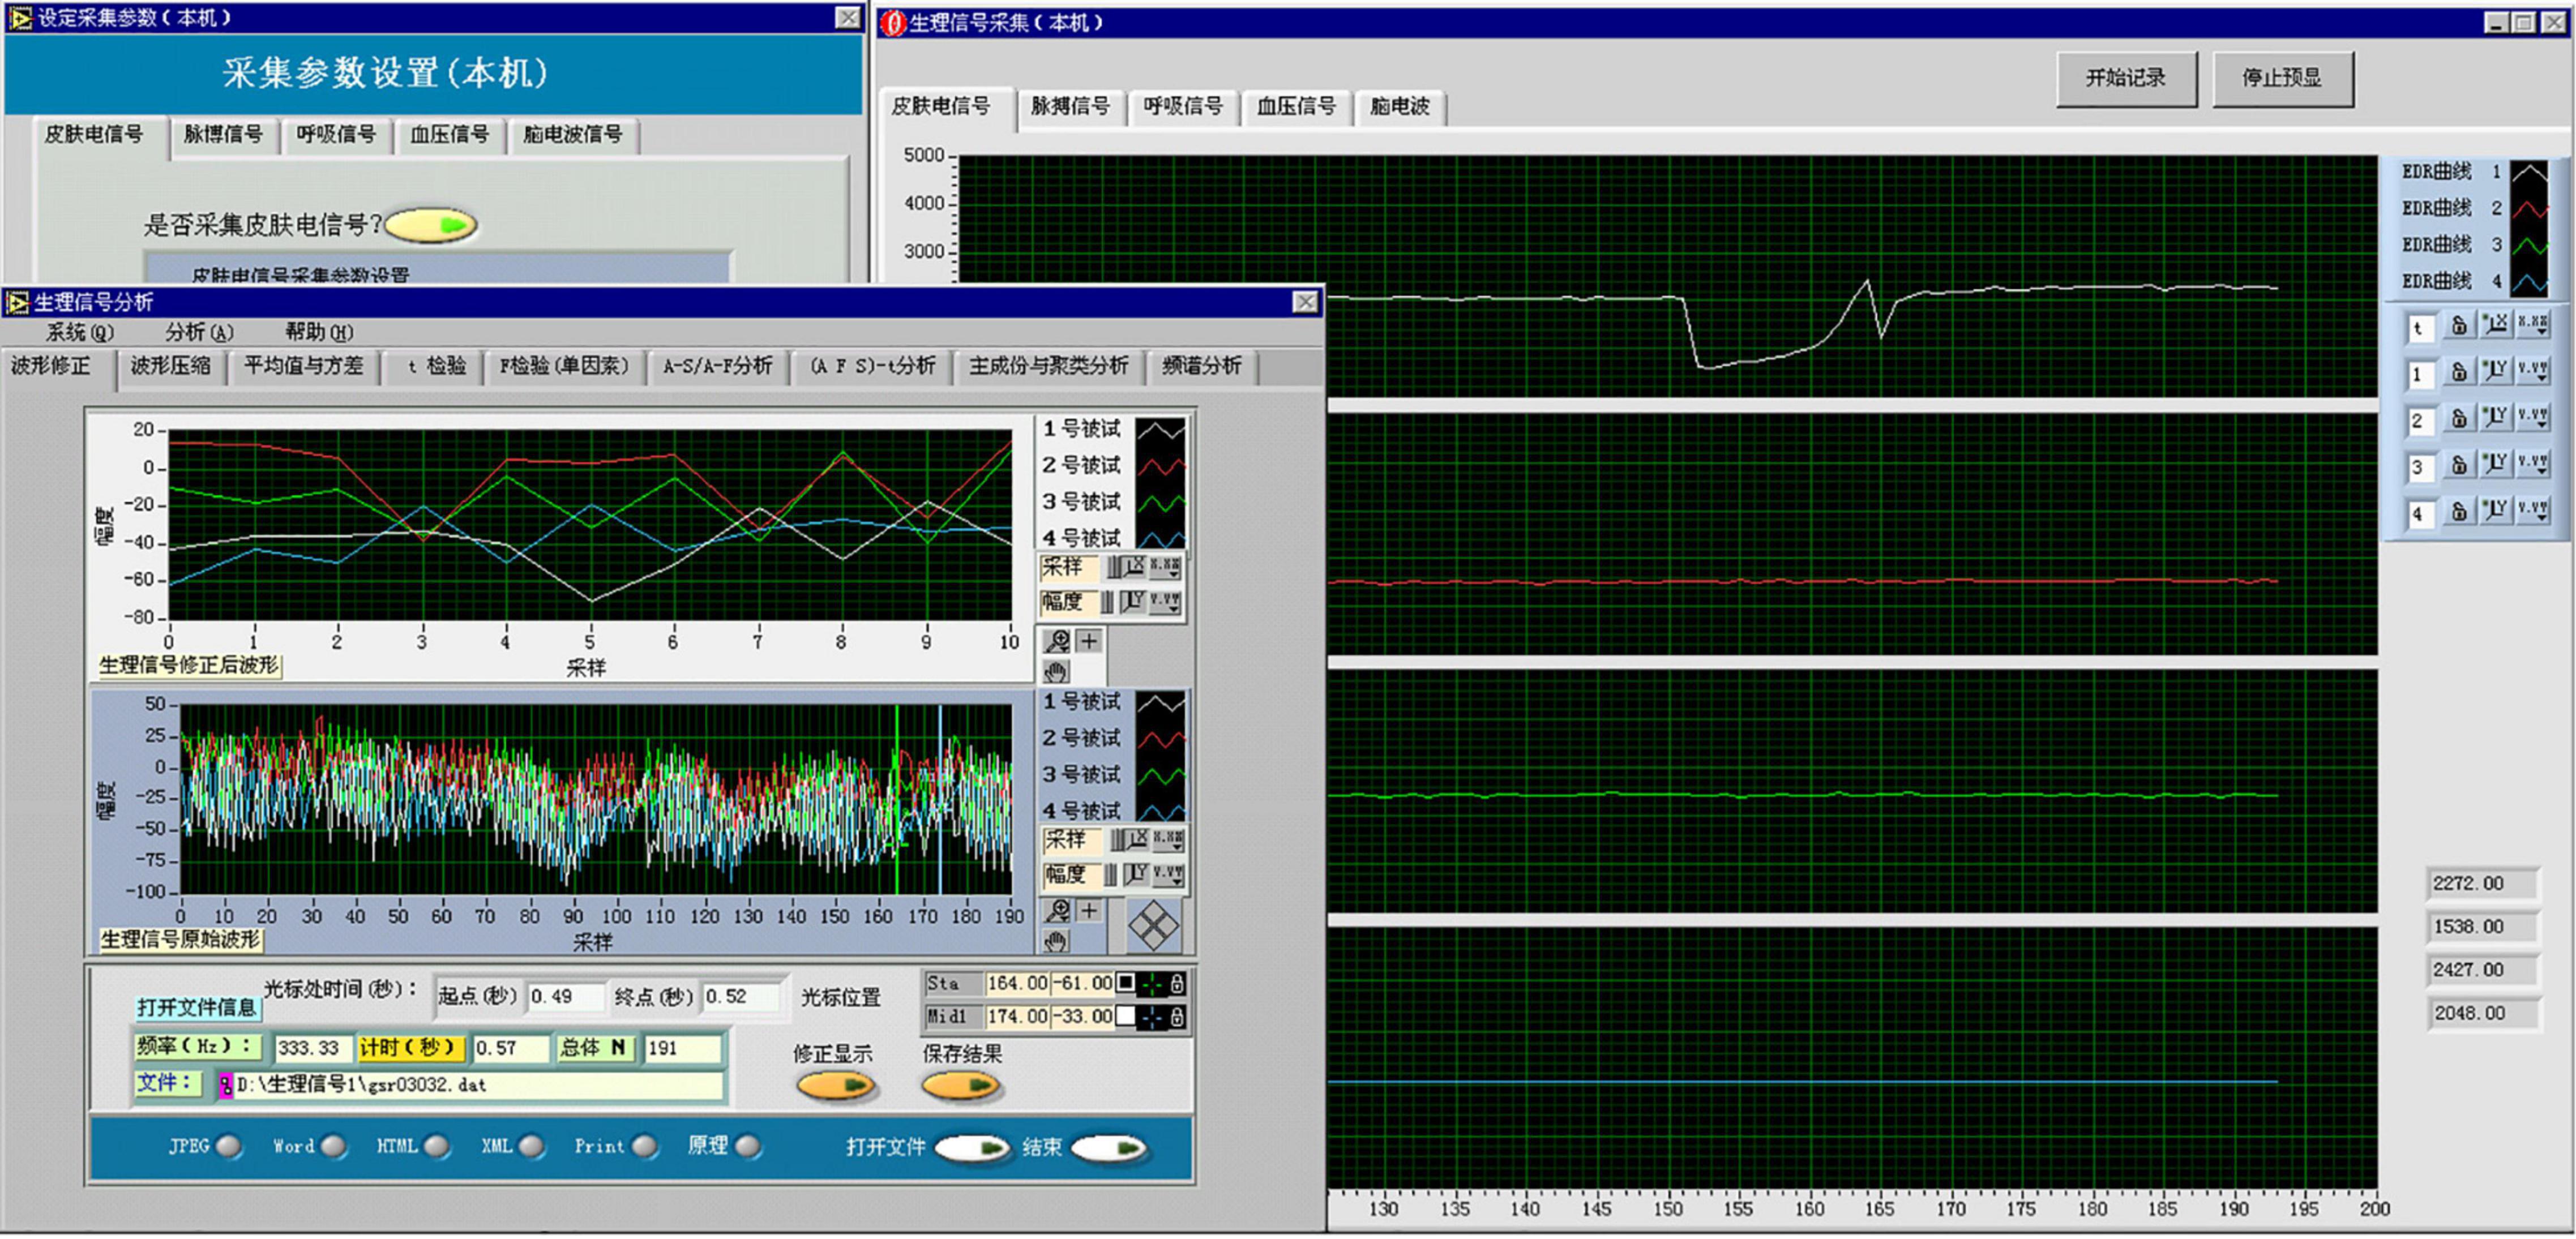Open y.yy format dropdown in scale row 2
This screenshot has height=1239, width=2576.
(2533, 417)
